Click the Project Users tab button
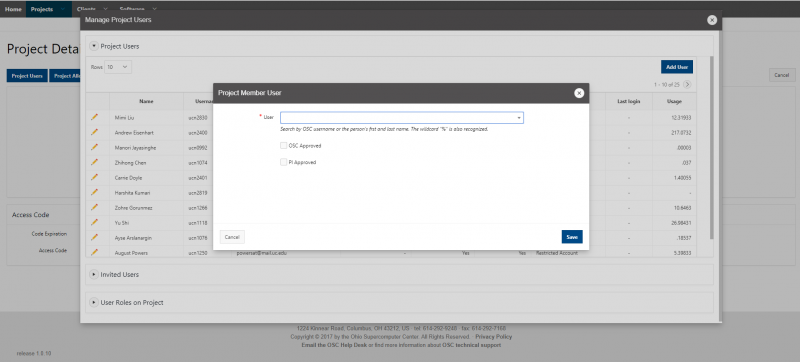This screenshot has height=362, width=800. (27, 76)
